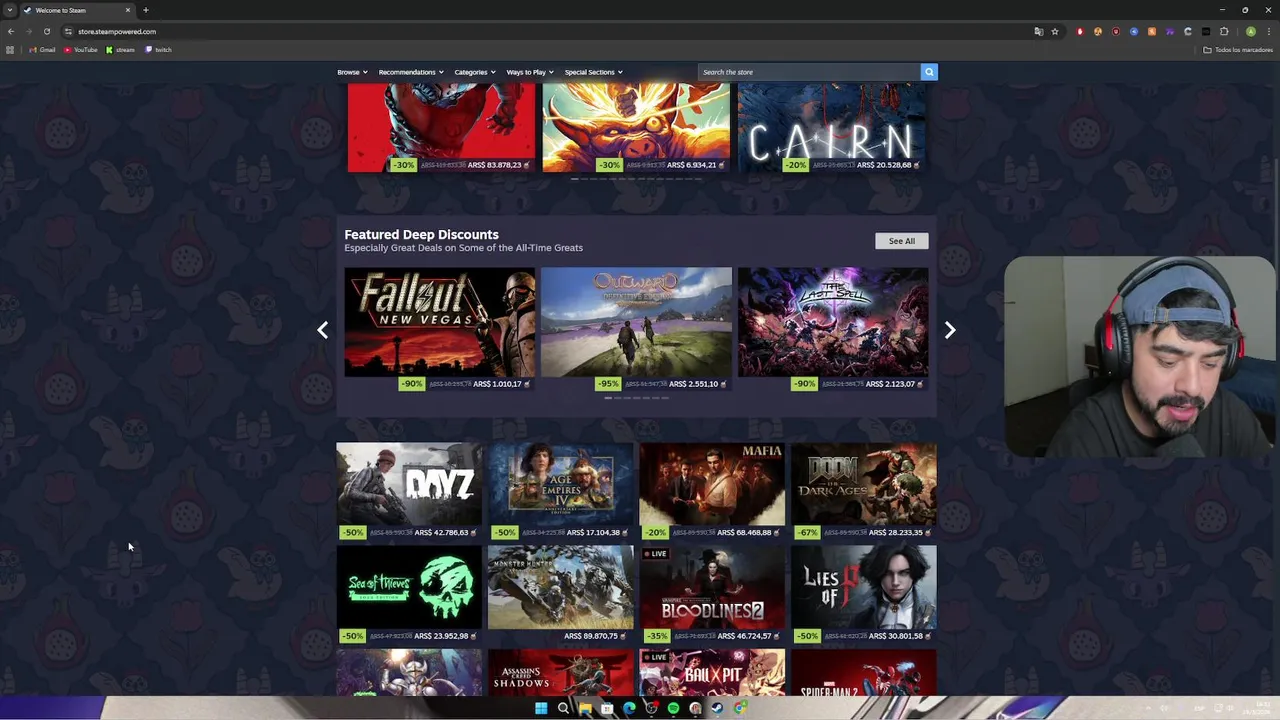Open the Windows Start menu

tap(541, 708)
